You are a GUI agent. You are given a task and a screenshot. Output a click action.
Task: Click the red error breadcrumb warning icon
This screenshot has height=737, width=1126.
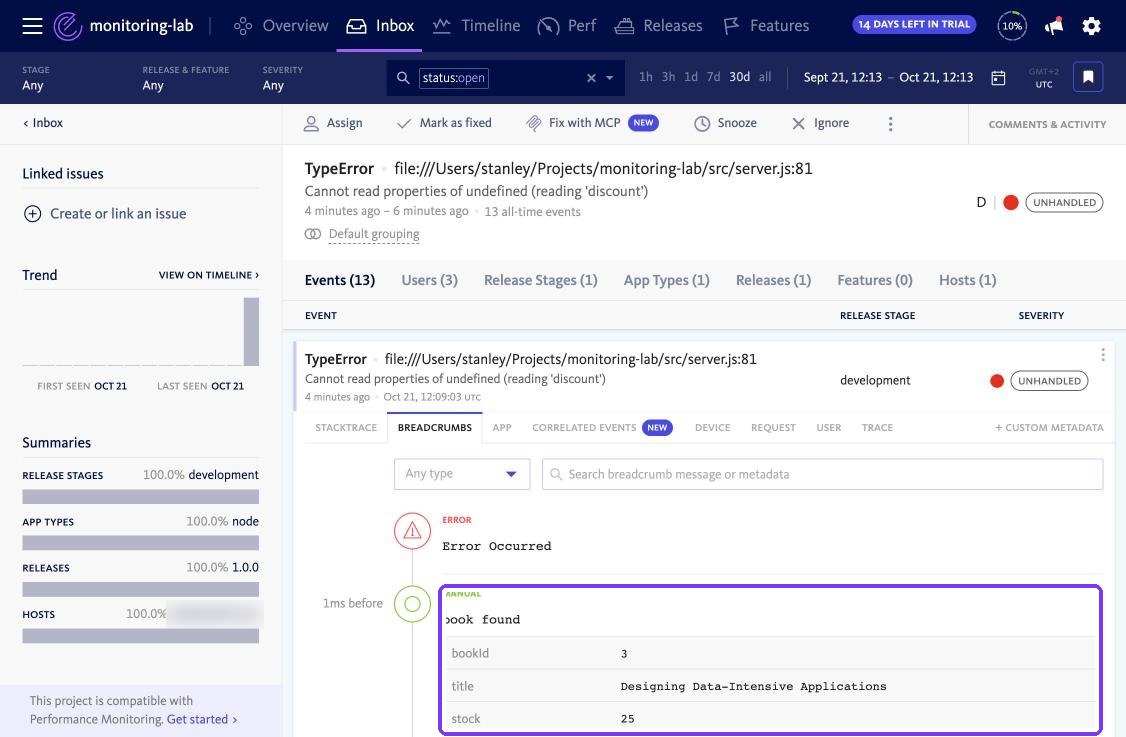click(x=412, y=531)
